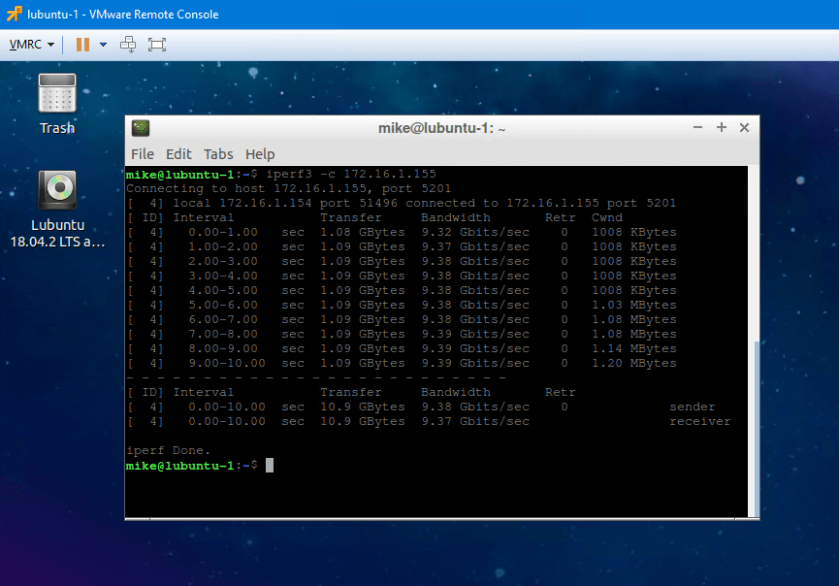839x586 pixels.
Task: Click the iperf3 command line in terminal
Action: pos(351,174)
